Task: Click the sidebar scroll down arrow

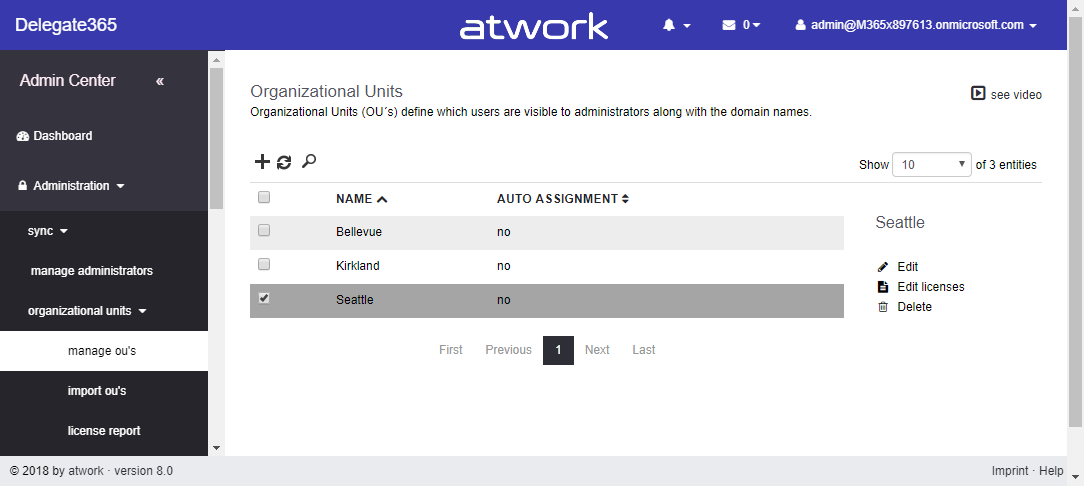Action: point(216,447)
